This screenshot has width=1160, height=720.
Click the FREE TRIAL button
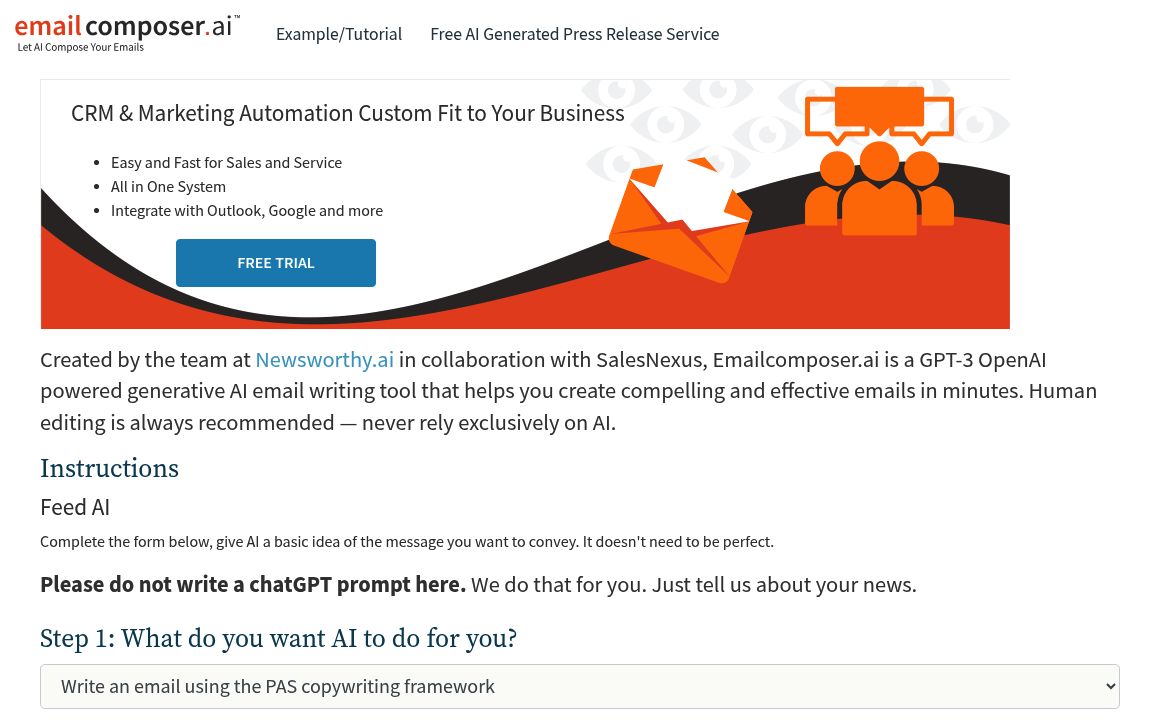276,262
